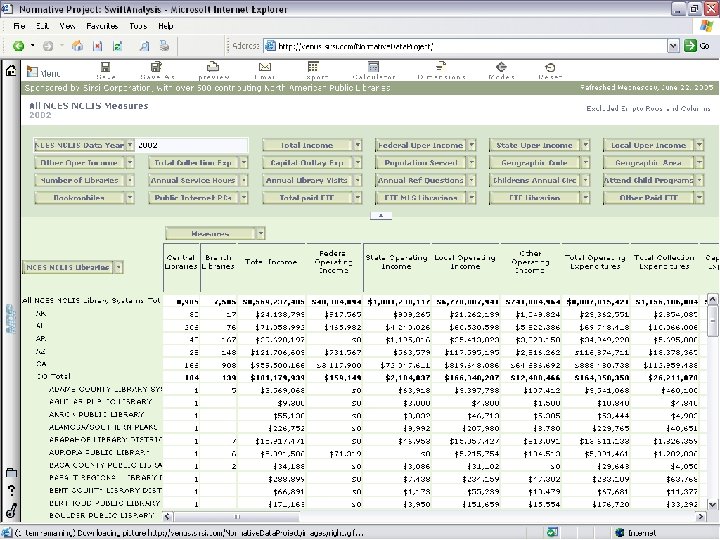The height and width of the screenshot is (540, 720).
Task: Click the Reset toolbar icon
Action: click(x=550, y=68)
